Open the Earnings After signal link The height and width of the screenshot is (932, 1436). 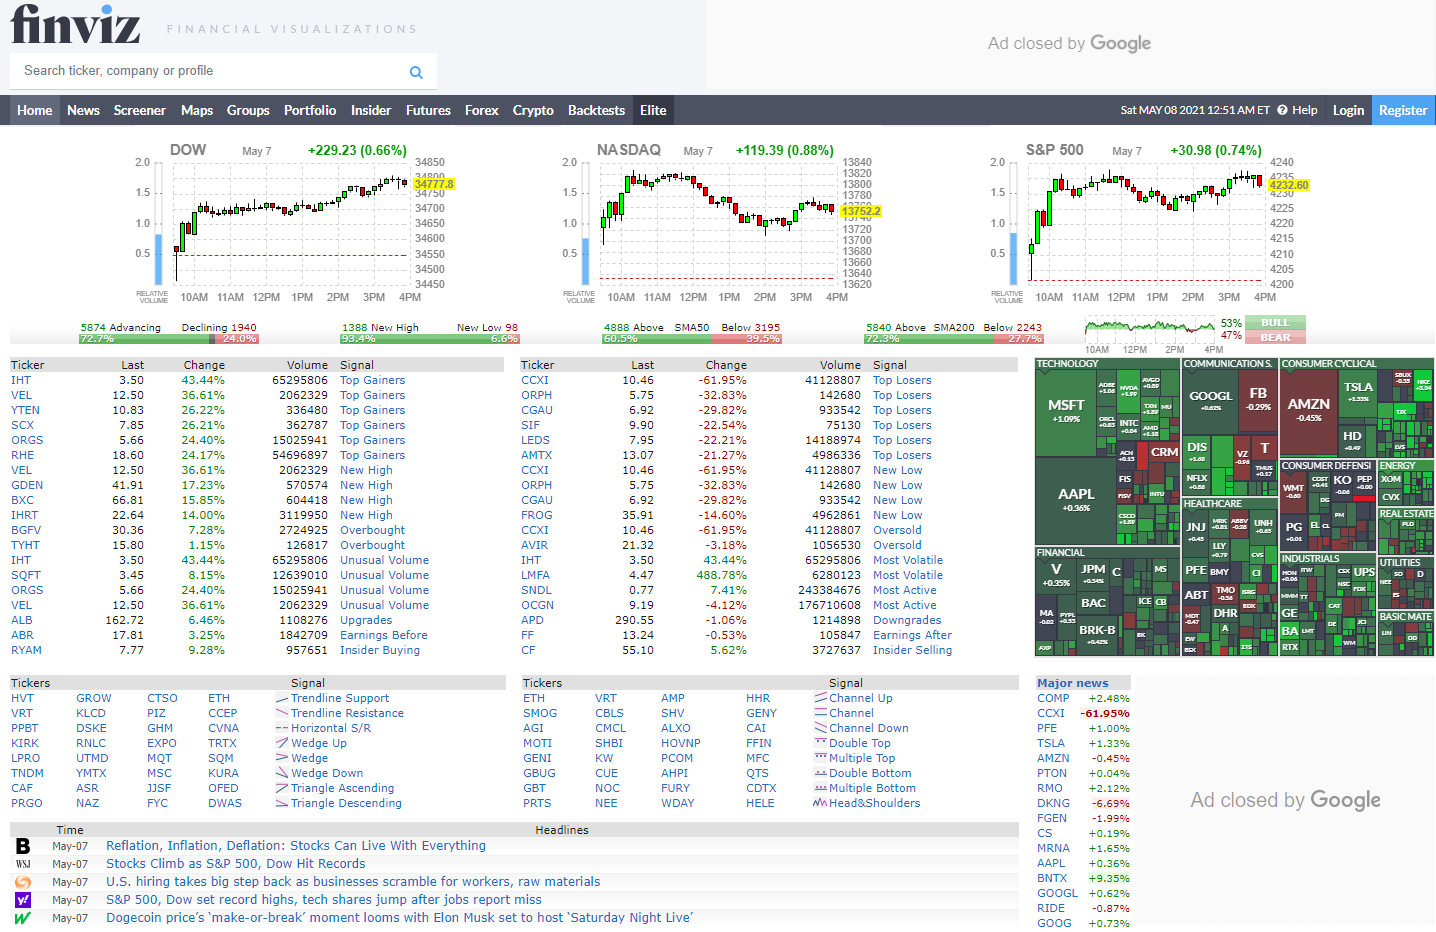(x=912, y=635)
